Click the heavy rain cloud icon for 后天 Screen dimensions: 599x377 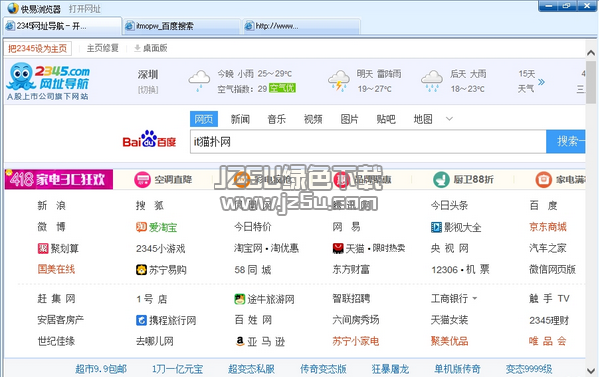(432, 81)
